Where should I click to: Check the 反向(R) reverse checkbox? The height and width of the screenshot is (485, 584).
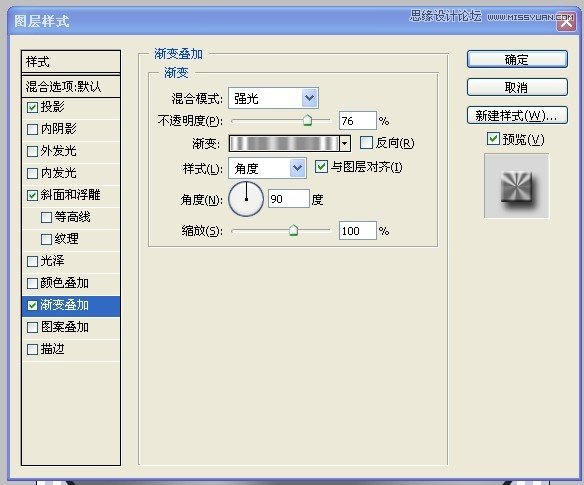[366, 143]
